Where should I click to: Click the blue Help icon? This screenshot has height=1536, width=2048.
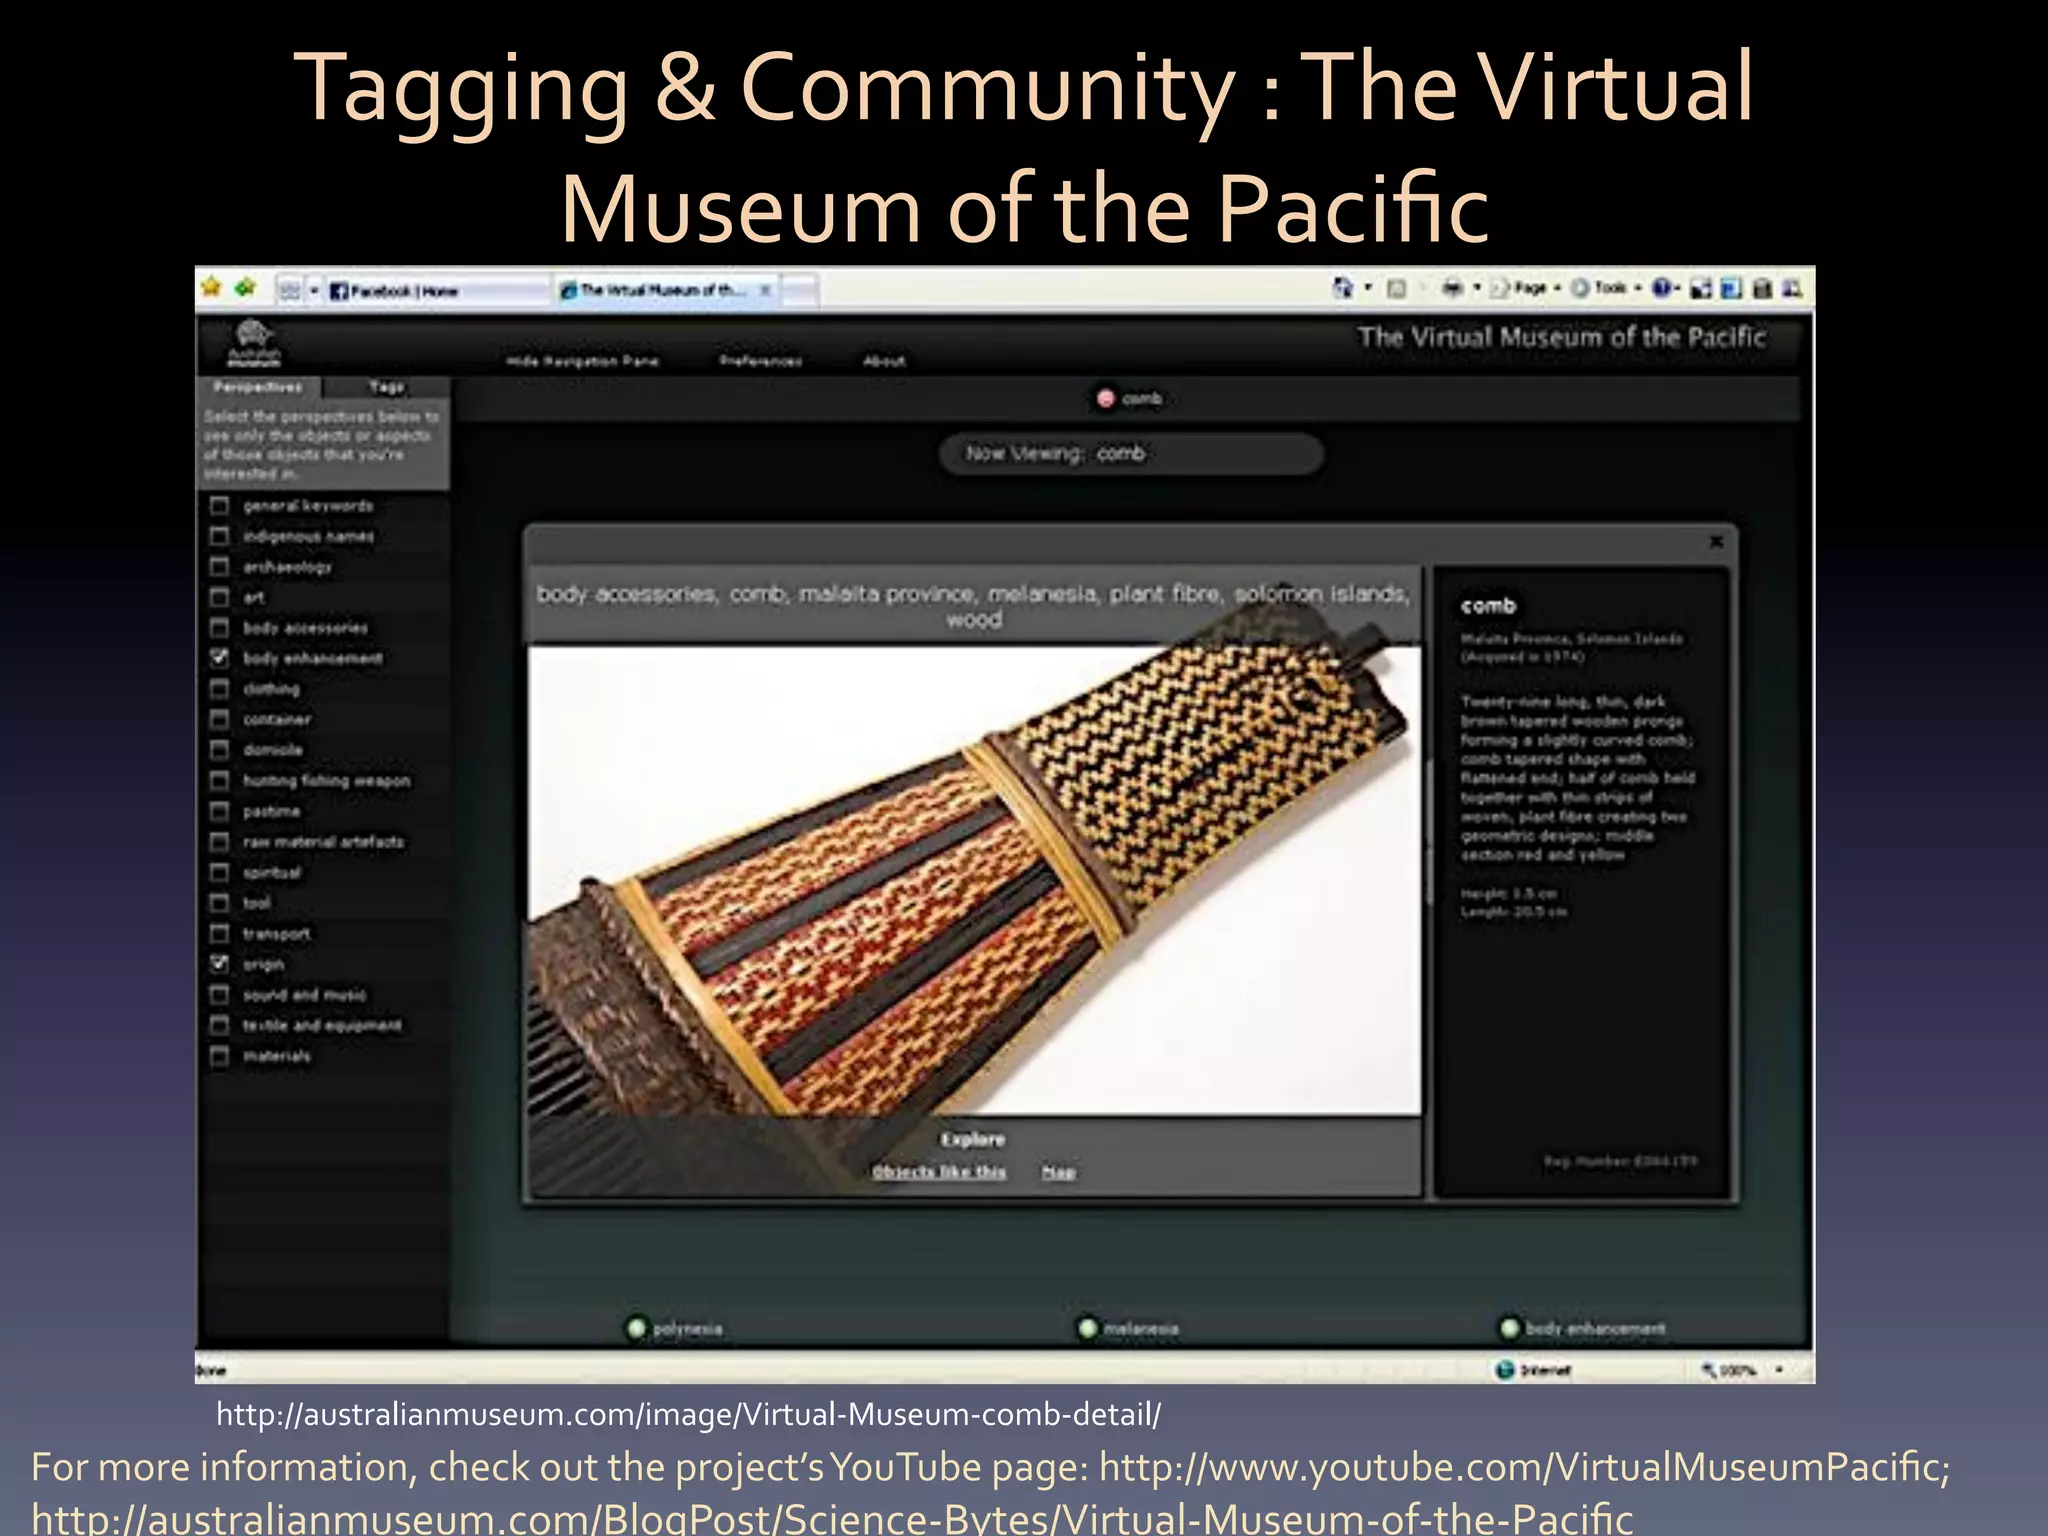(1661, 288)
